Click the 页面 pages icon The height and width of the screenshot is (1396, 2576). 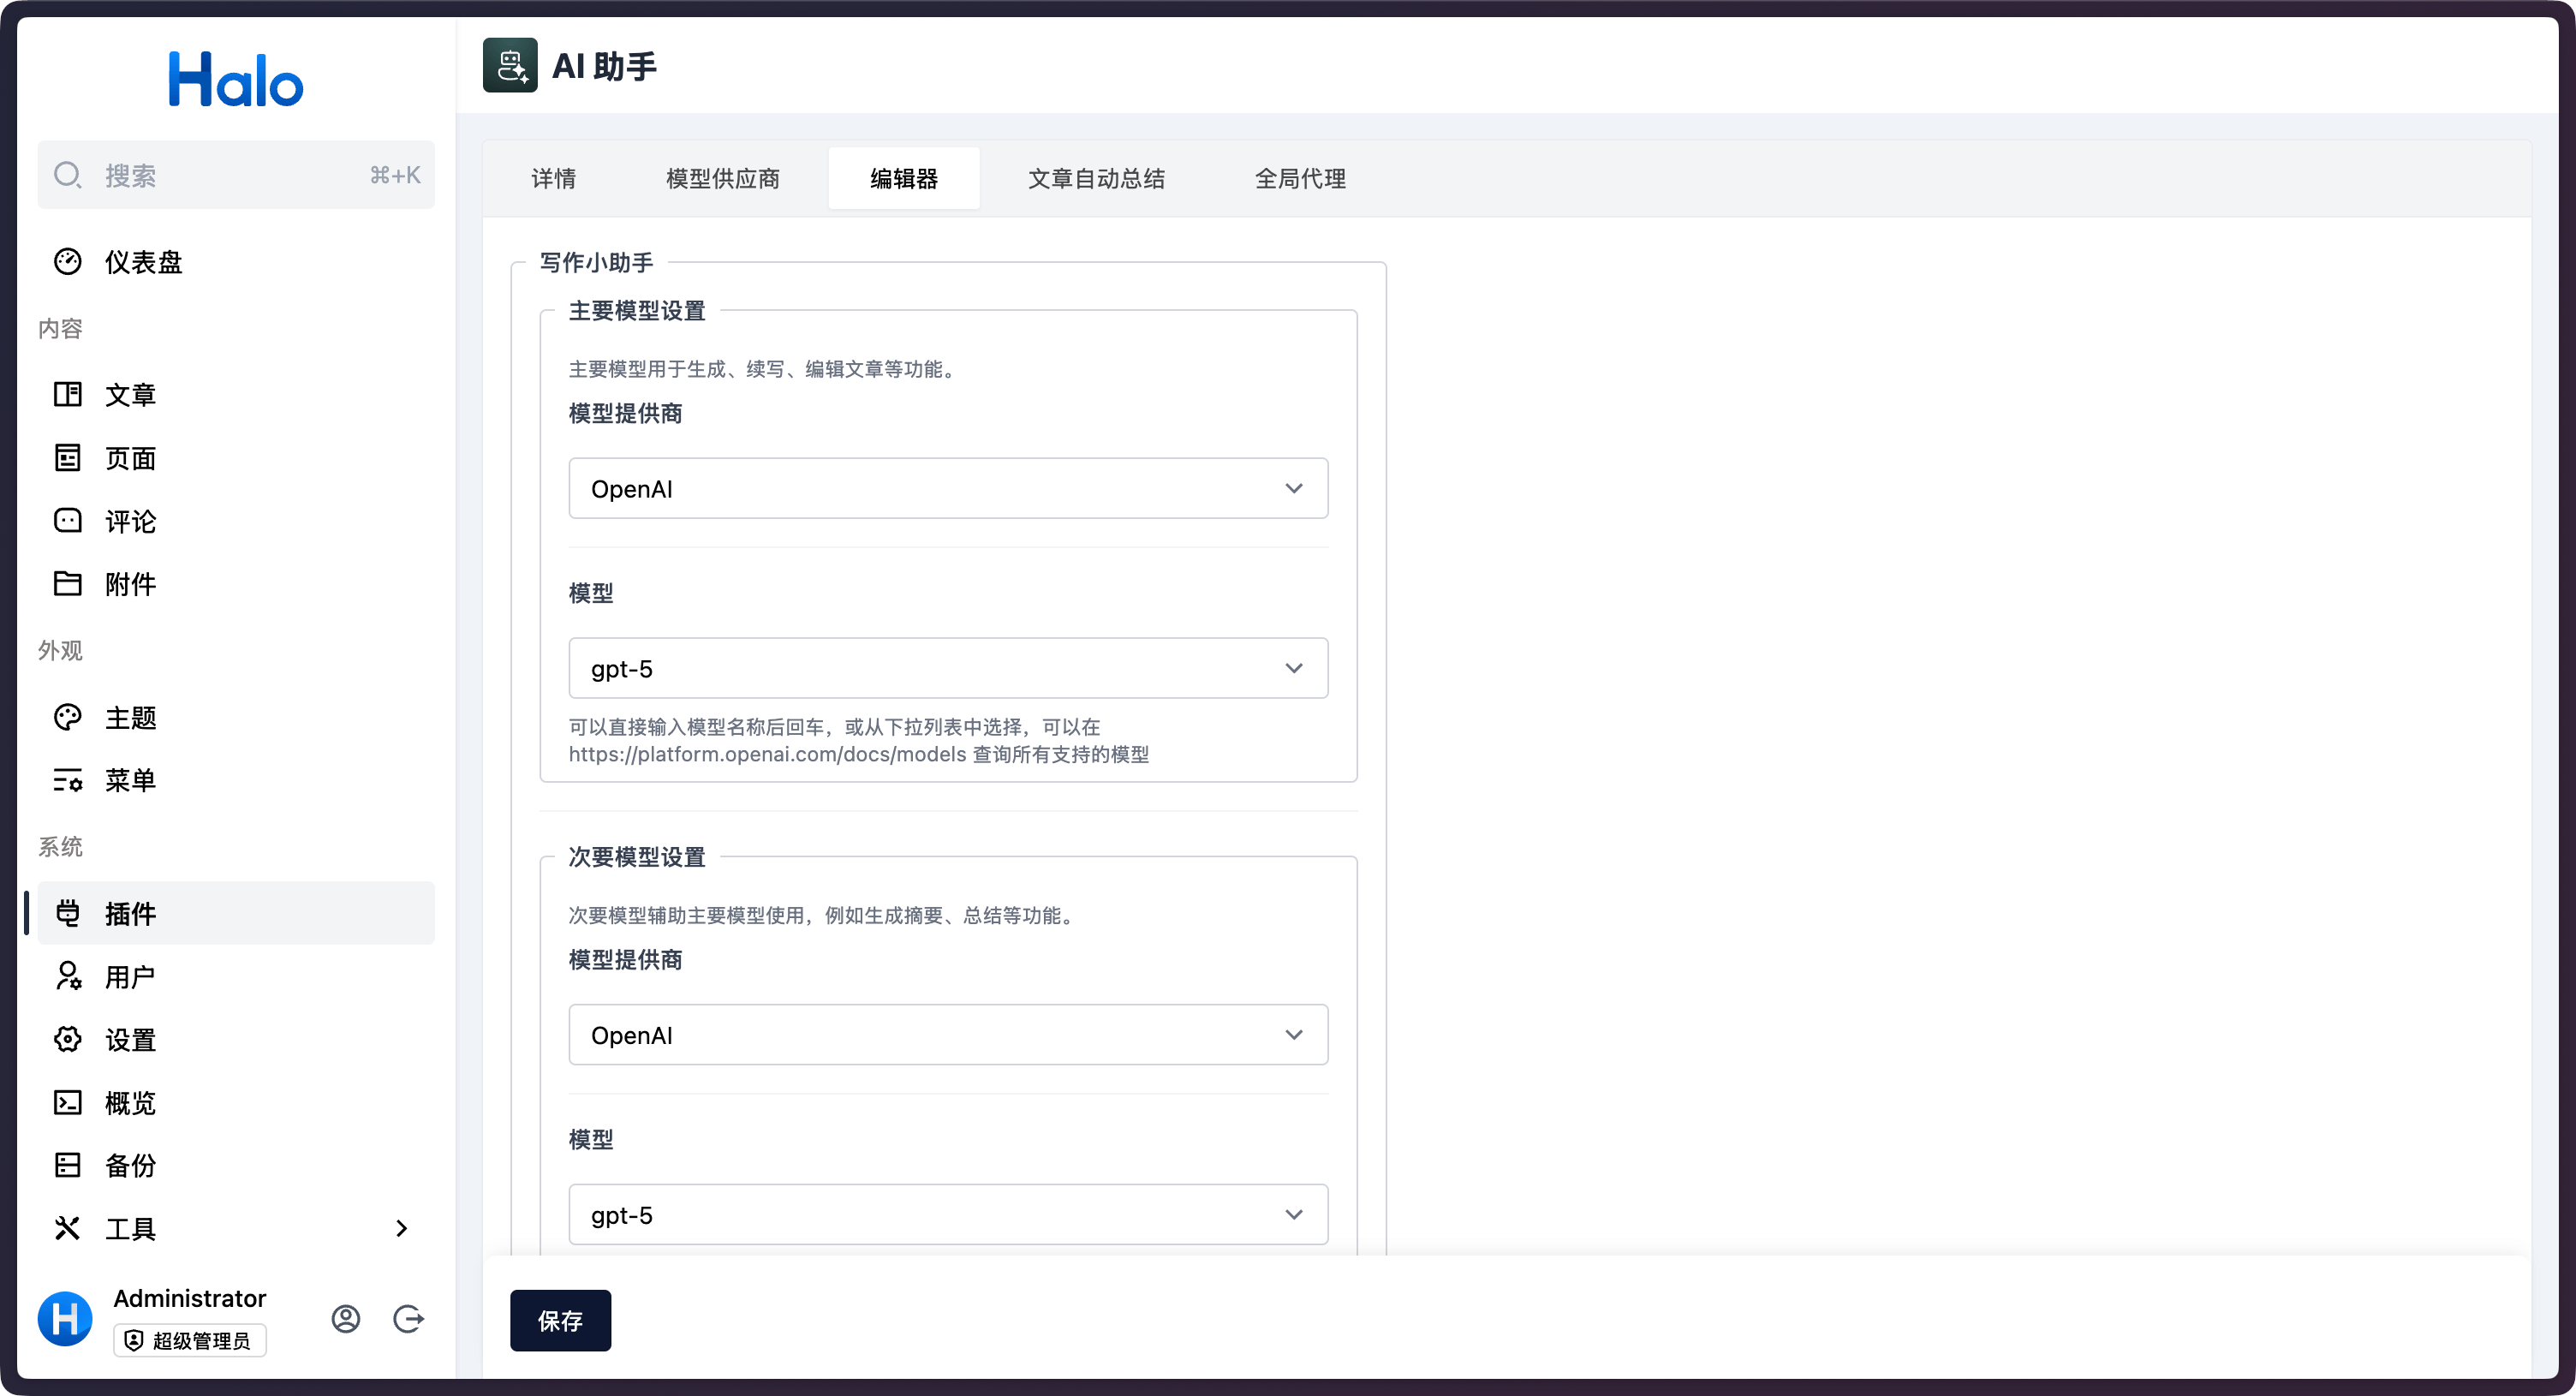[x=67, y=458]
